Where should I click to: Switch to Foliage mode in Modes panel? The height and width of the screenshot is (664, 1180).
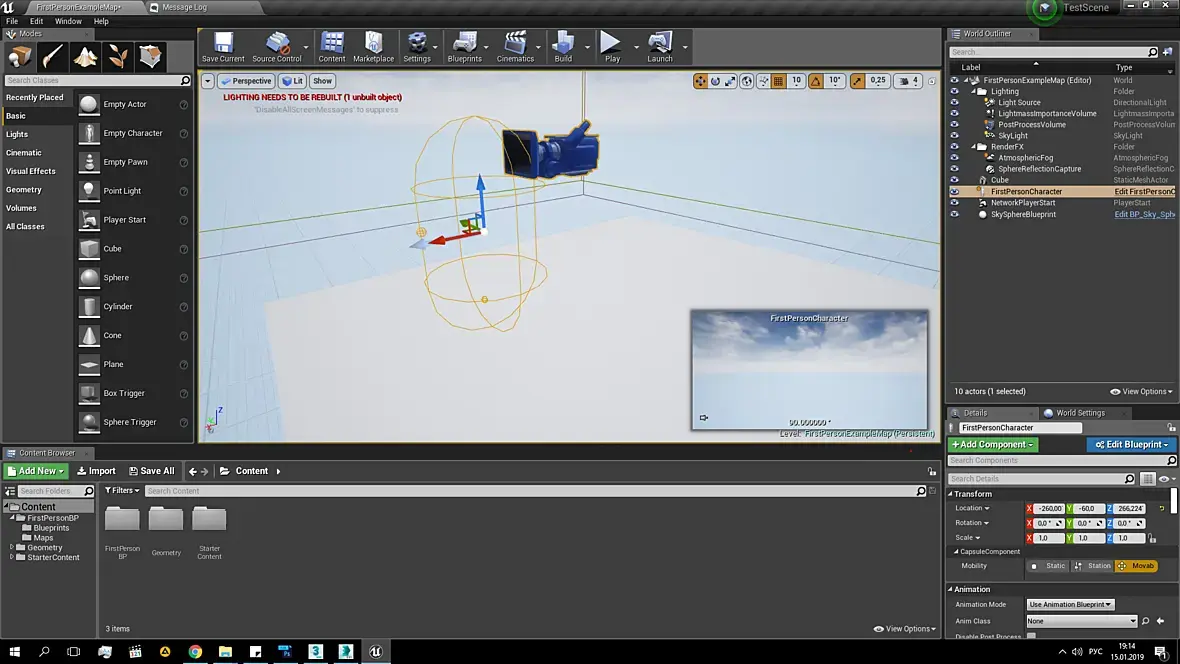pos(118,56)
